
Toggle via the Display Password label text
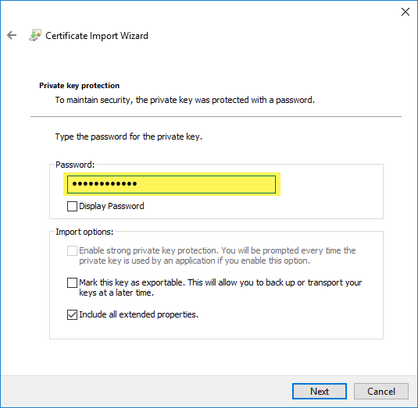(x=112, y=206)
